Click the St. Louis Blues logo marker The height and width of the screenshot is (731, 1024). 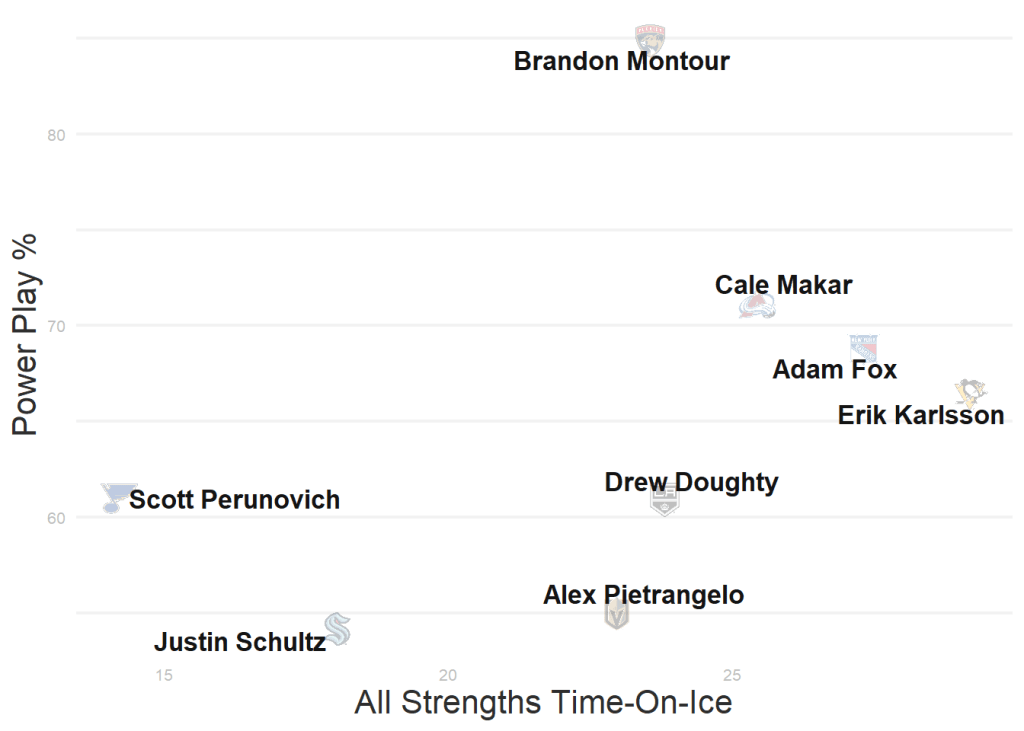coord(117,496)
